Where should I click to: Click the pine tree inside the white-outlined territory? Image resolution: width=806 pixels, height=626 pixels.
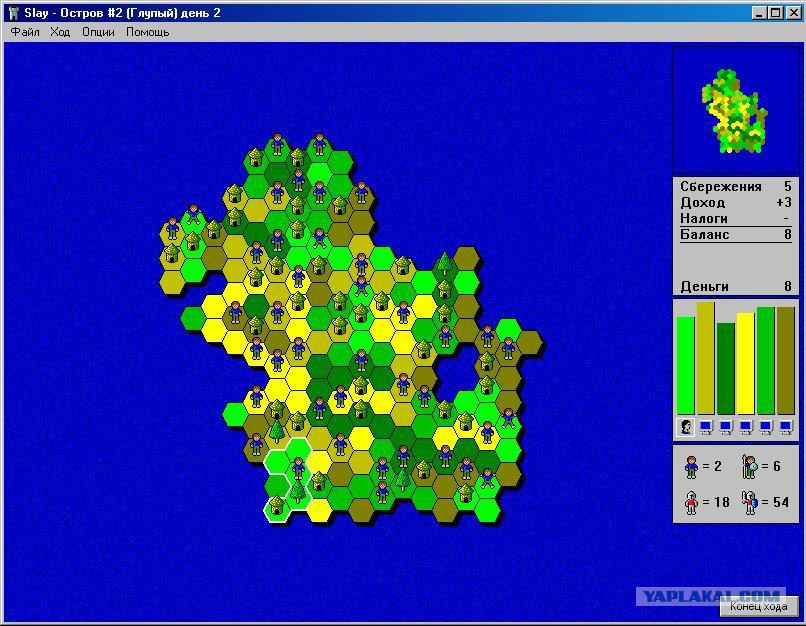pos(298,491)
